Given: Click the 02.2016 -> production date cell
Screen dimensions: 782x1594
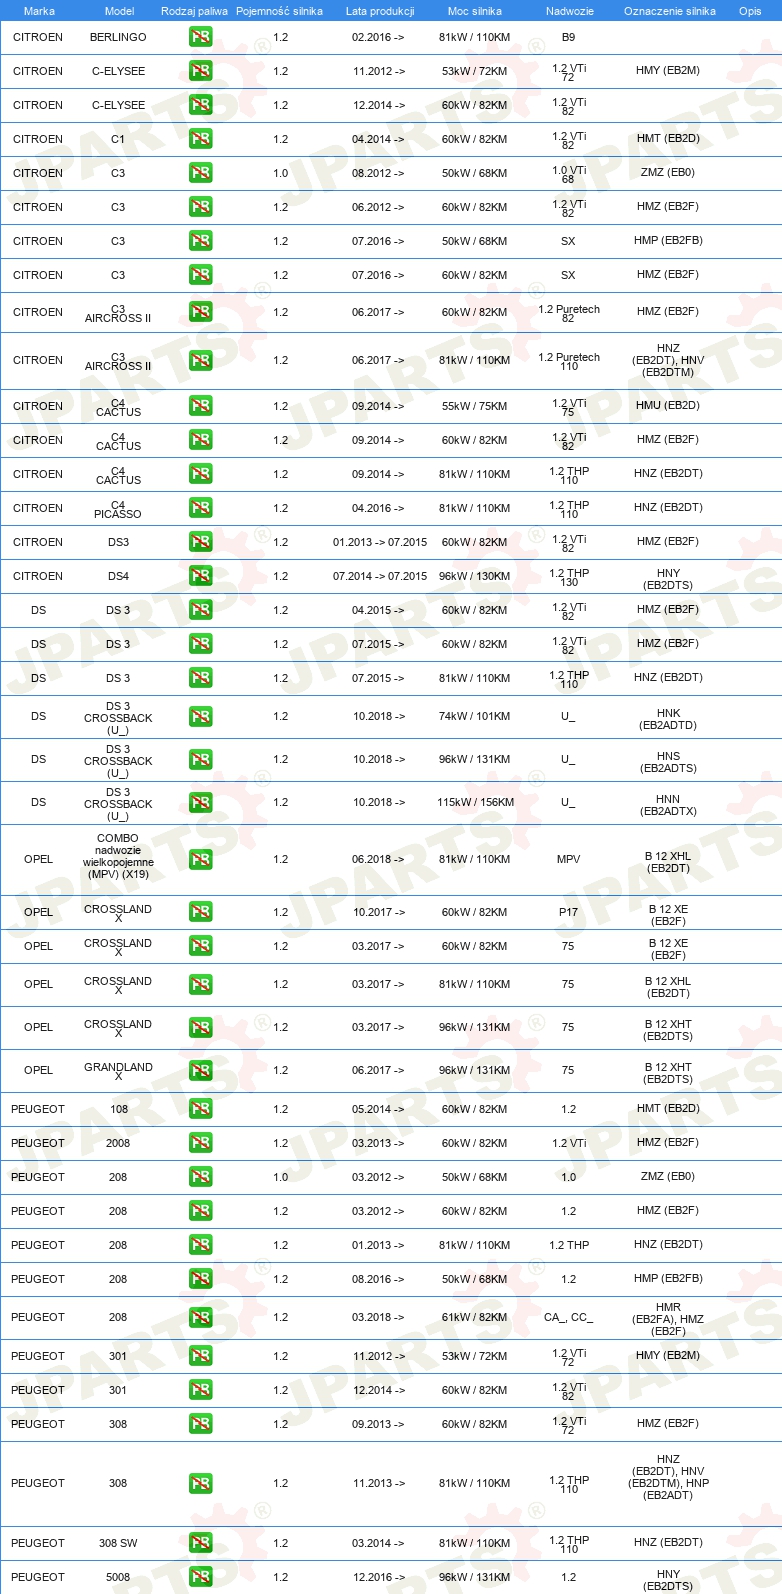Looking at the screenshot, I should point(378,37).
